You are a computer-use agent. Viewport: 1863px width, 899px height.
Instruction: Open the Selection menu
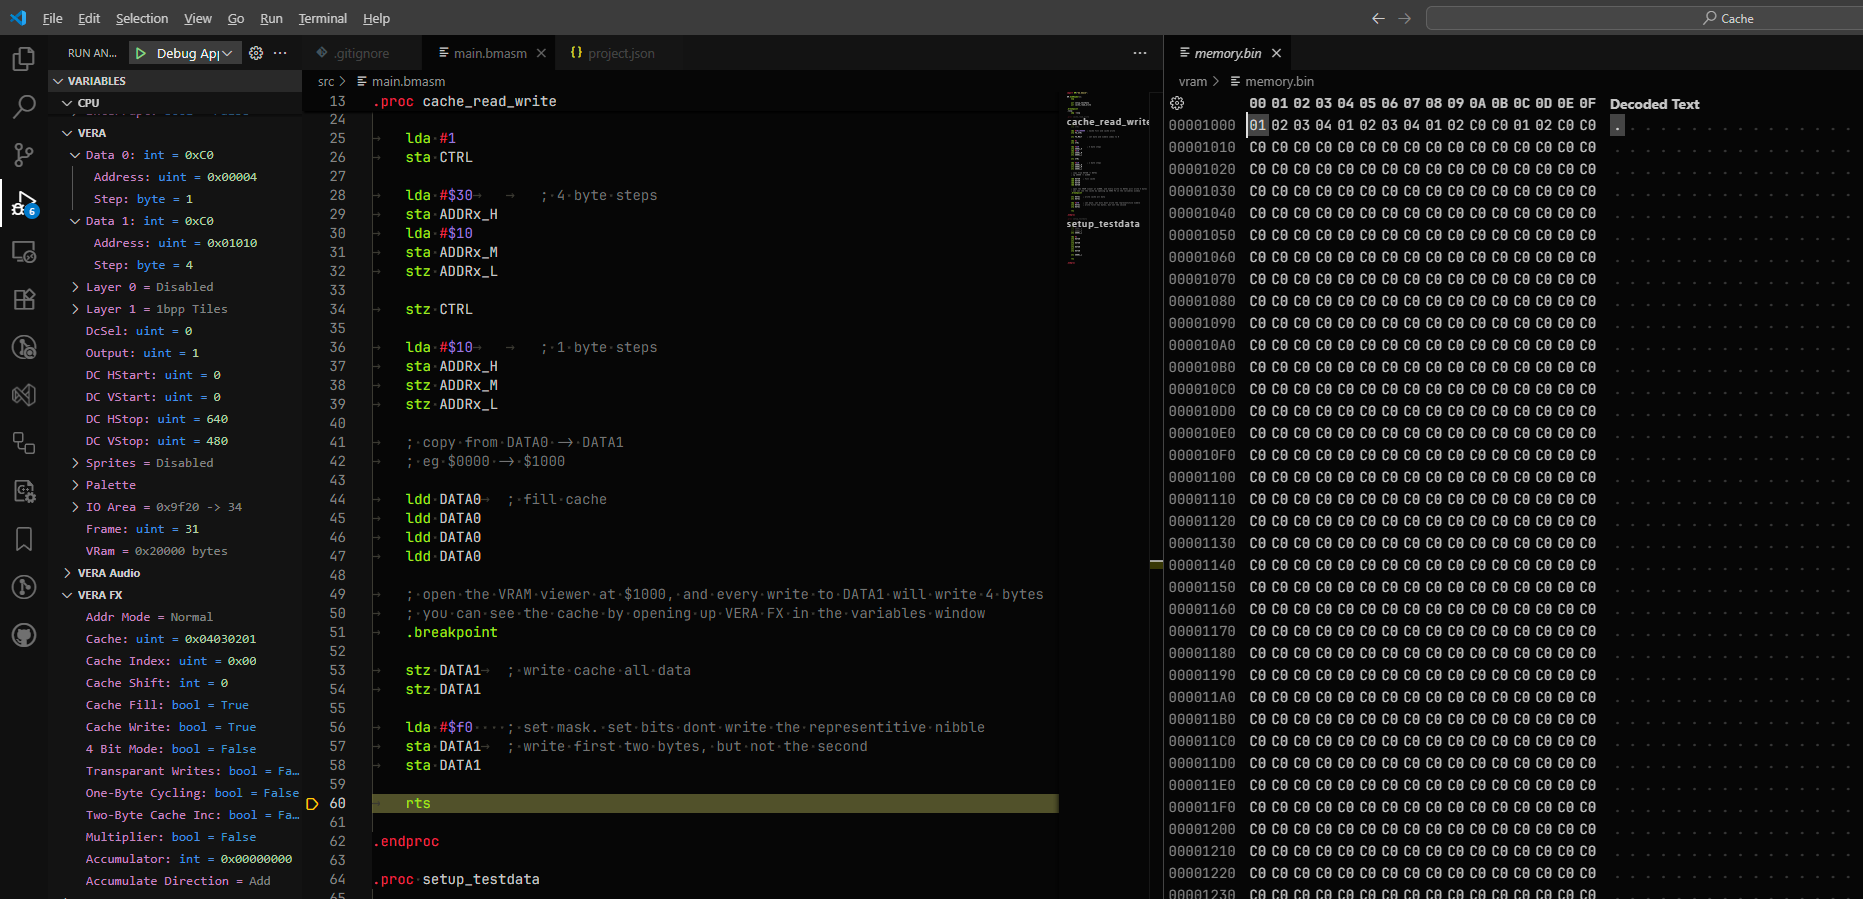[142, 18]
